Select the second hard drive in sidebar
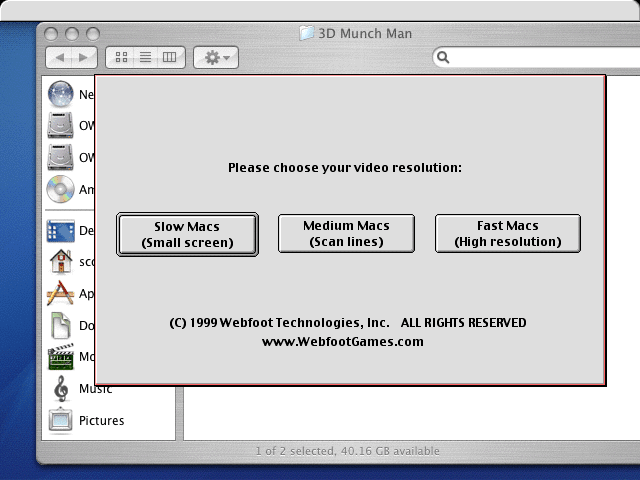The width and height of the screenshot is (640, 480). pyautogui.click(x=61, y=157)
